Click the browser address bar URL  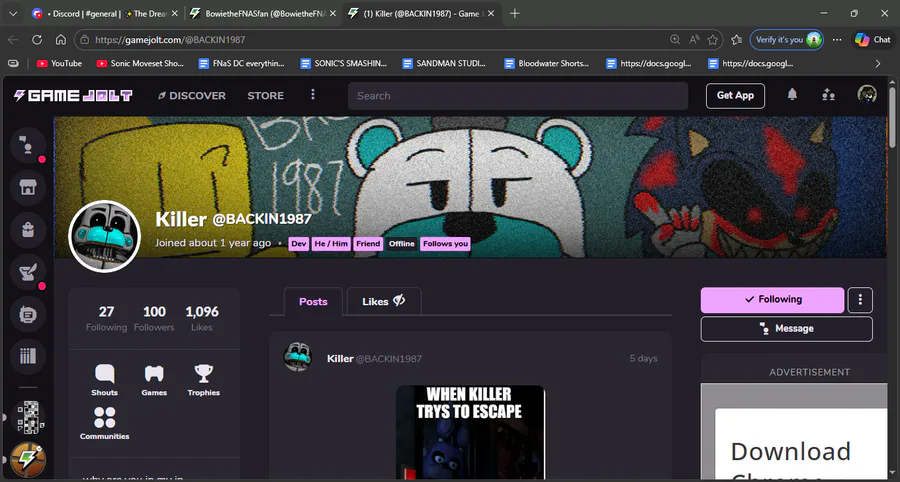[x=170, y=40]
